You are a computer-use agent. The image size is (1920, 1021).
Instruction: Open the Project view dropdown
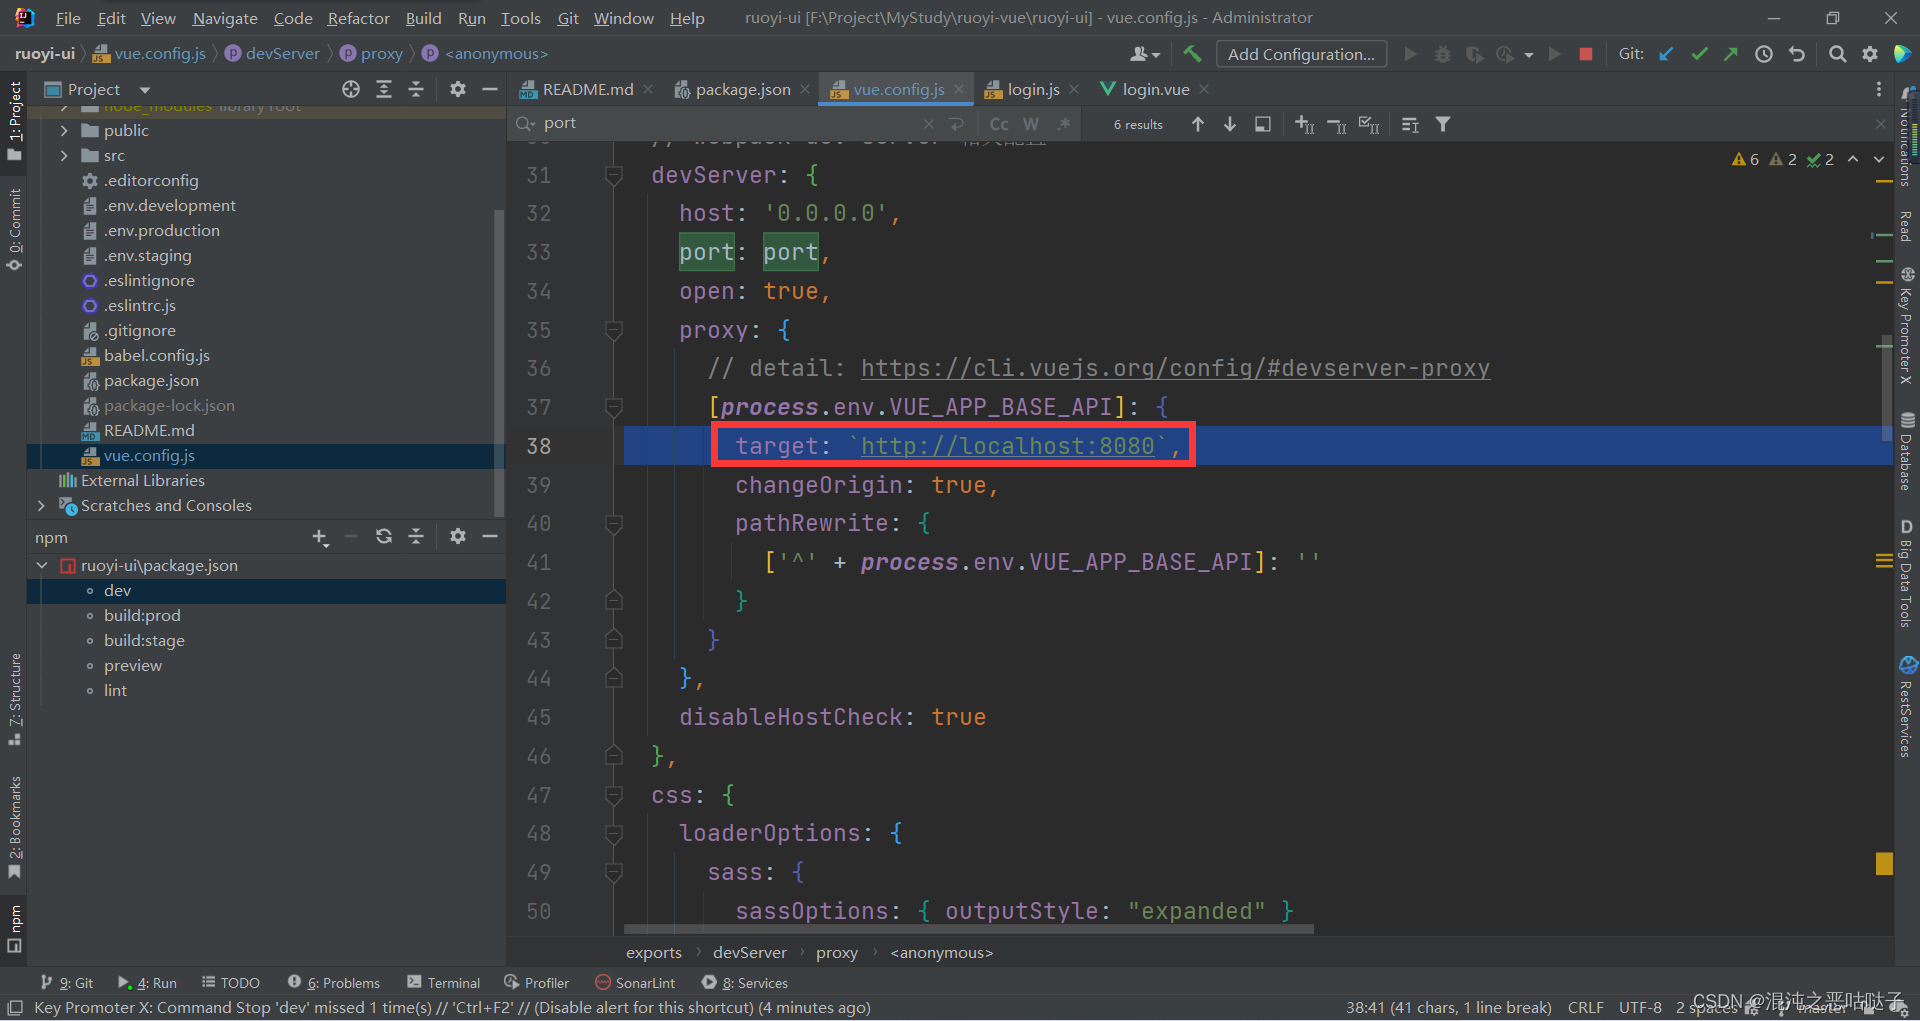click(144, 90)
